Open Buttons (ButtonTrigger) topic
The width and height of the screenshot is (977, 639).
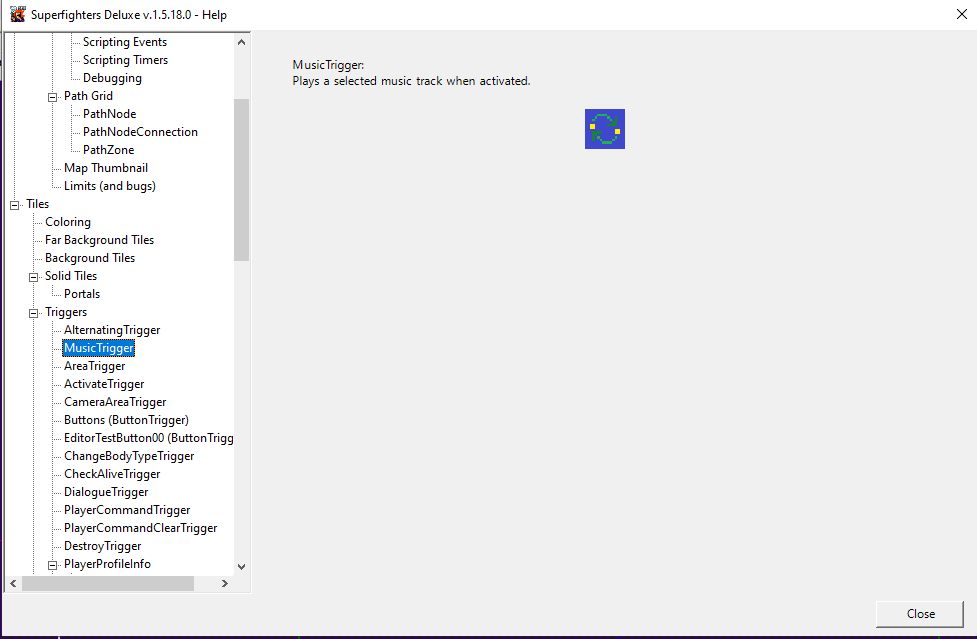tap(126, 420)
